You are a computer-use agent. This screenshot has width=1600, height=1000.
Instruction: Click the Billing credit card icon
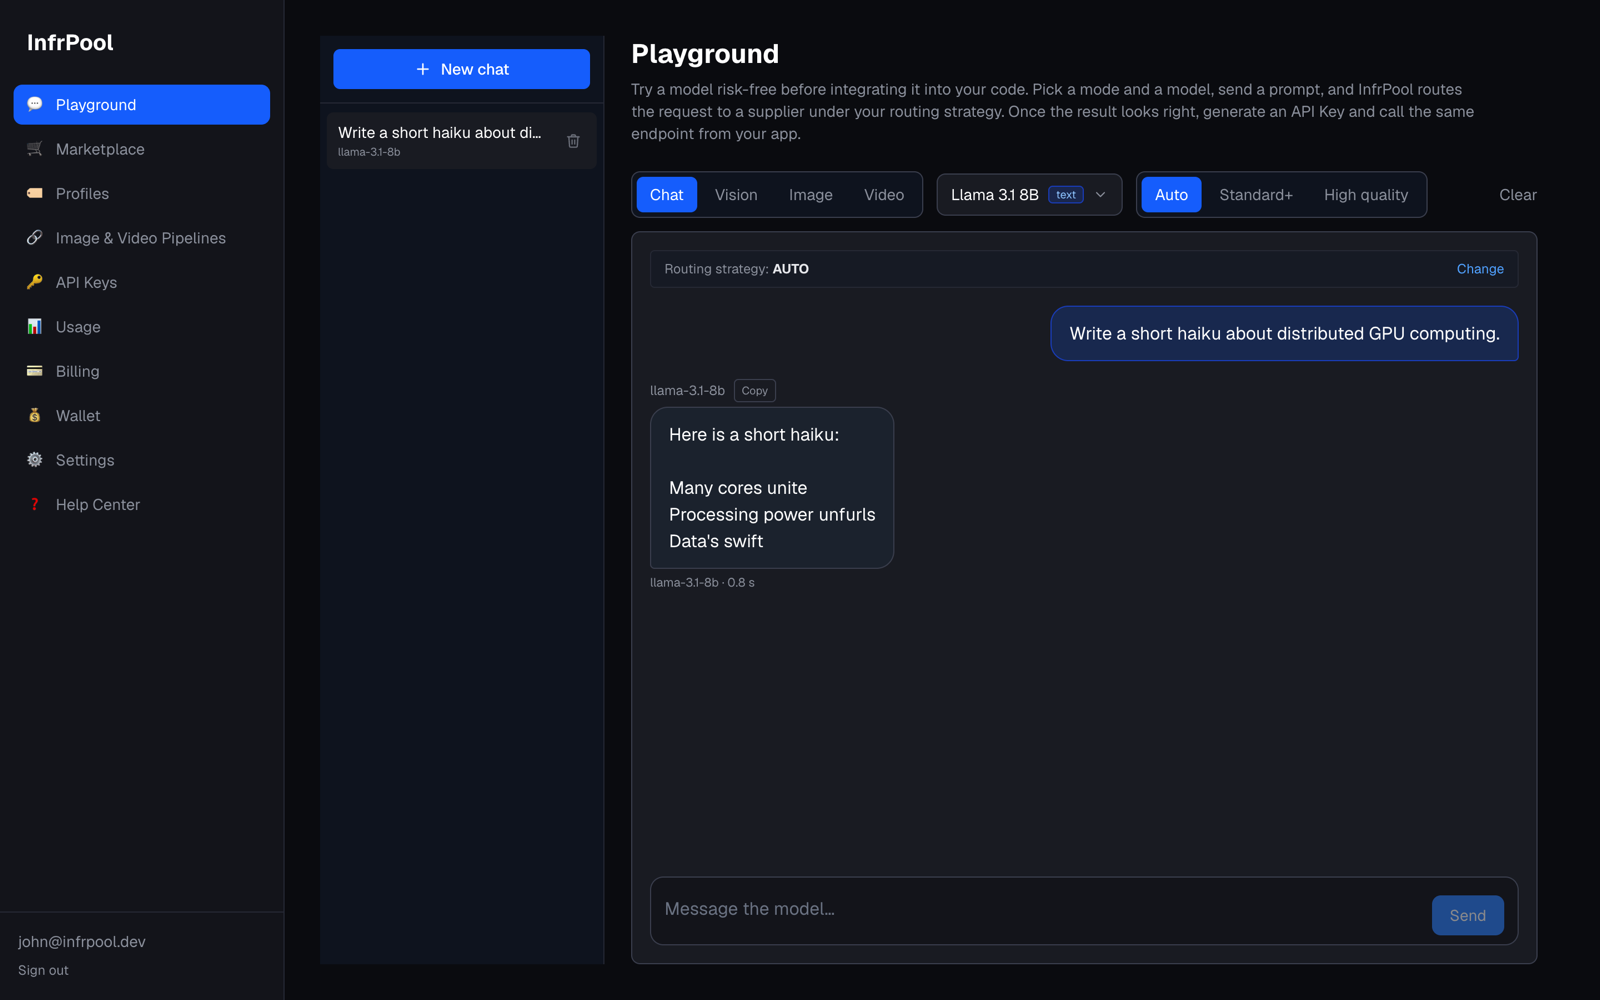point(35,371)
